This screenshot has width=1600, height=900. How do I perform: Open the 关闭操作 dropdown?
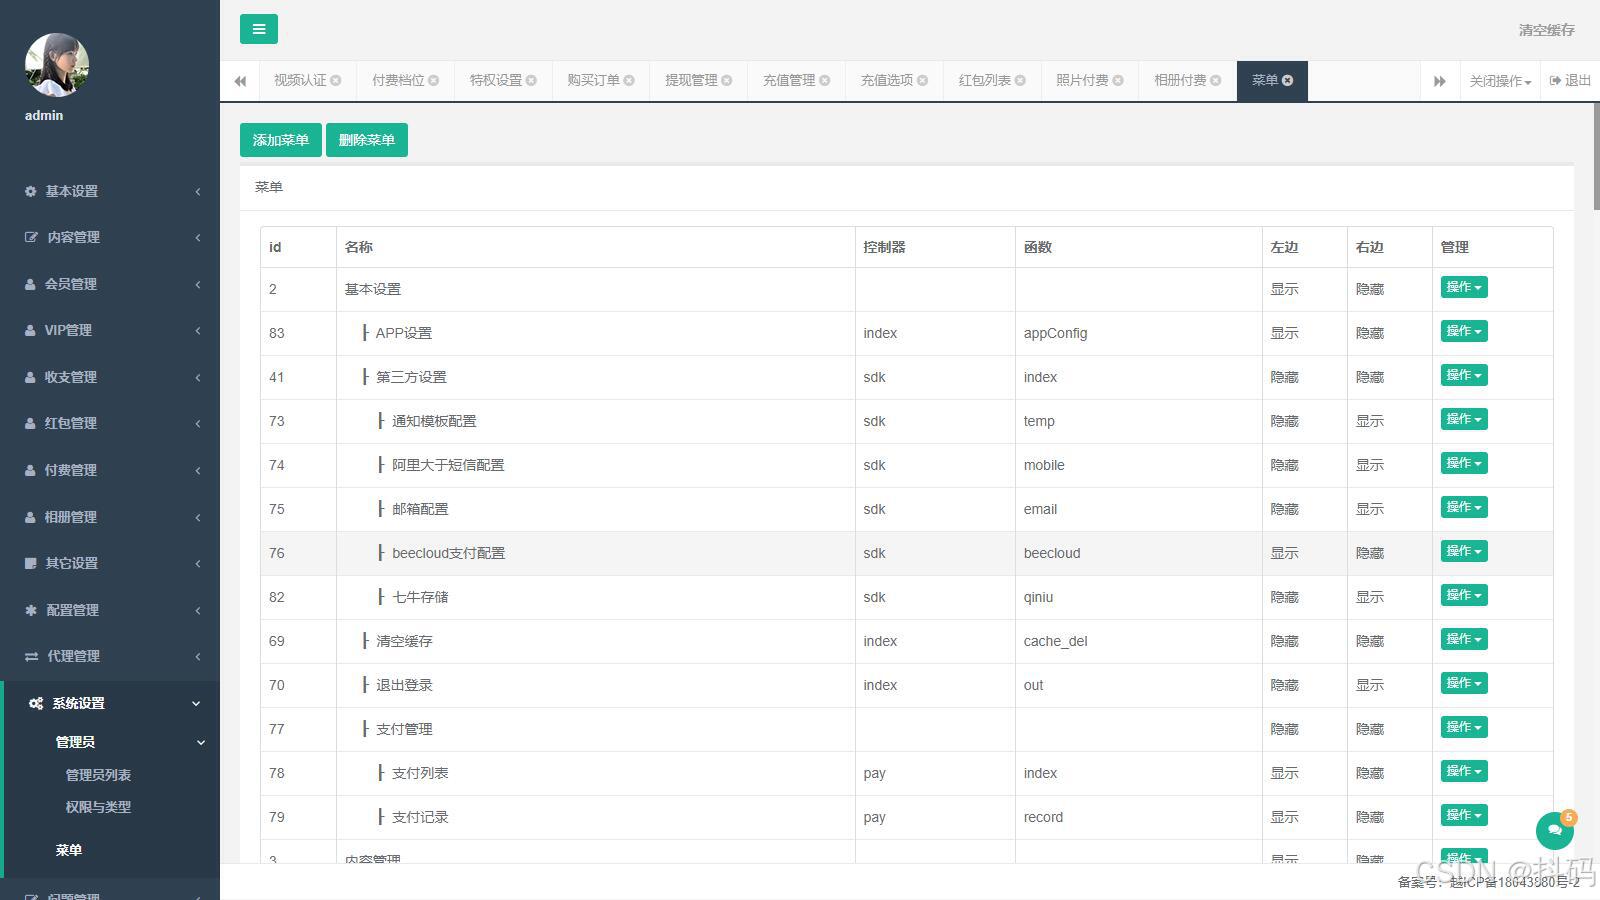[1500, 81]
